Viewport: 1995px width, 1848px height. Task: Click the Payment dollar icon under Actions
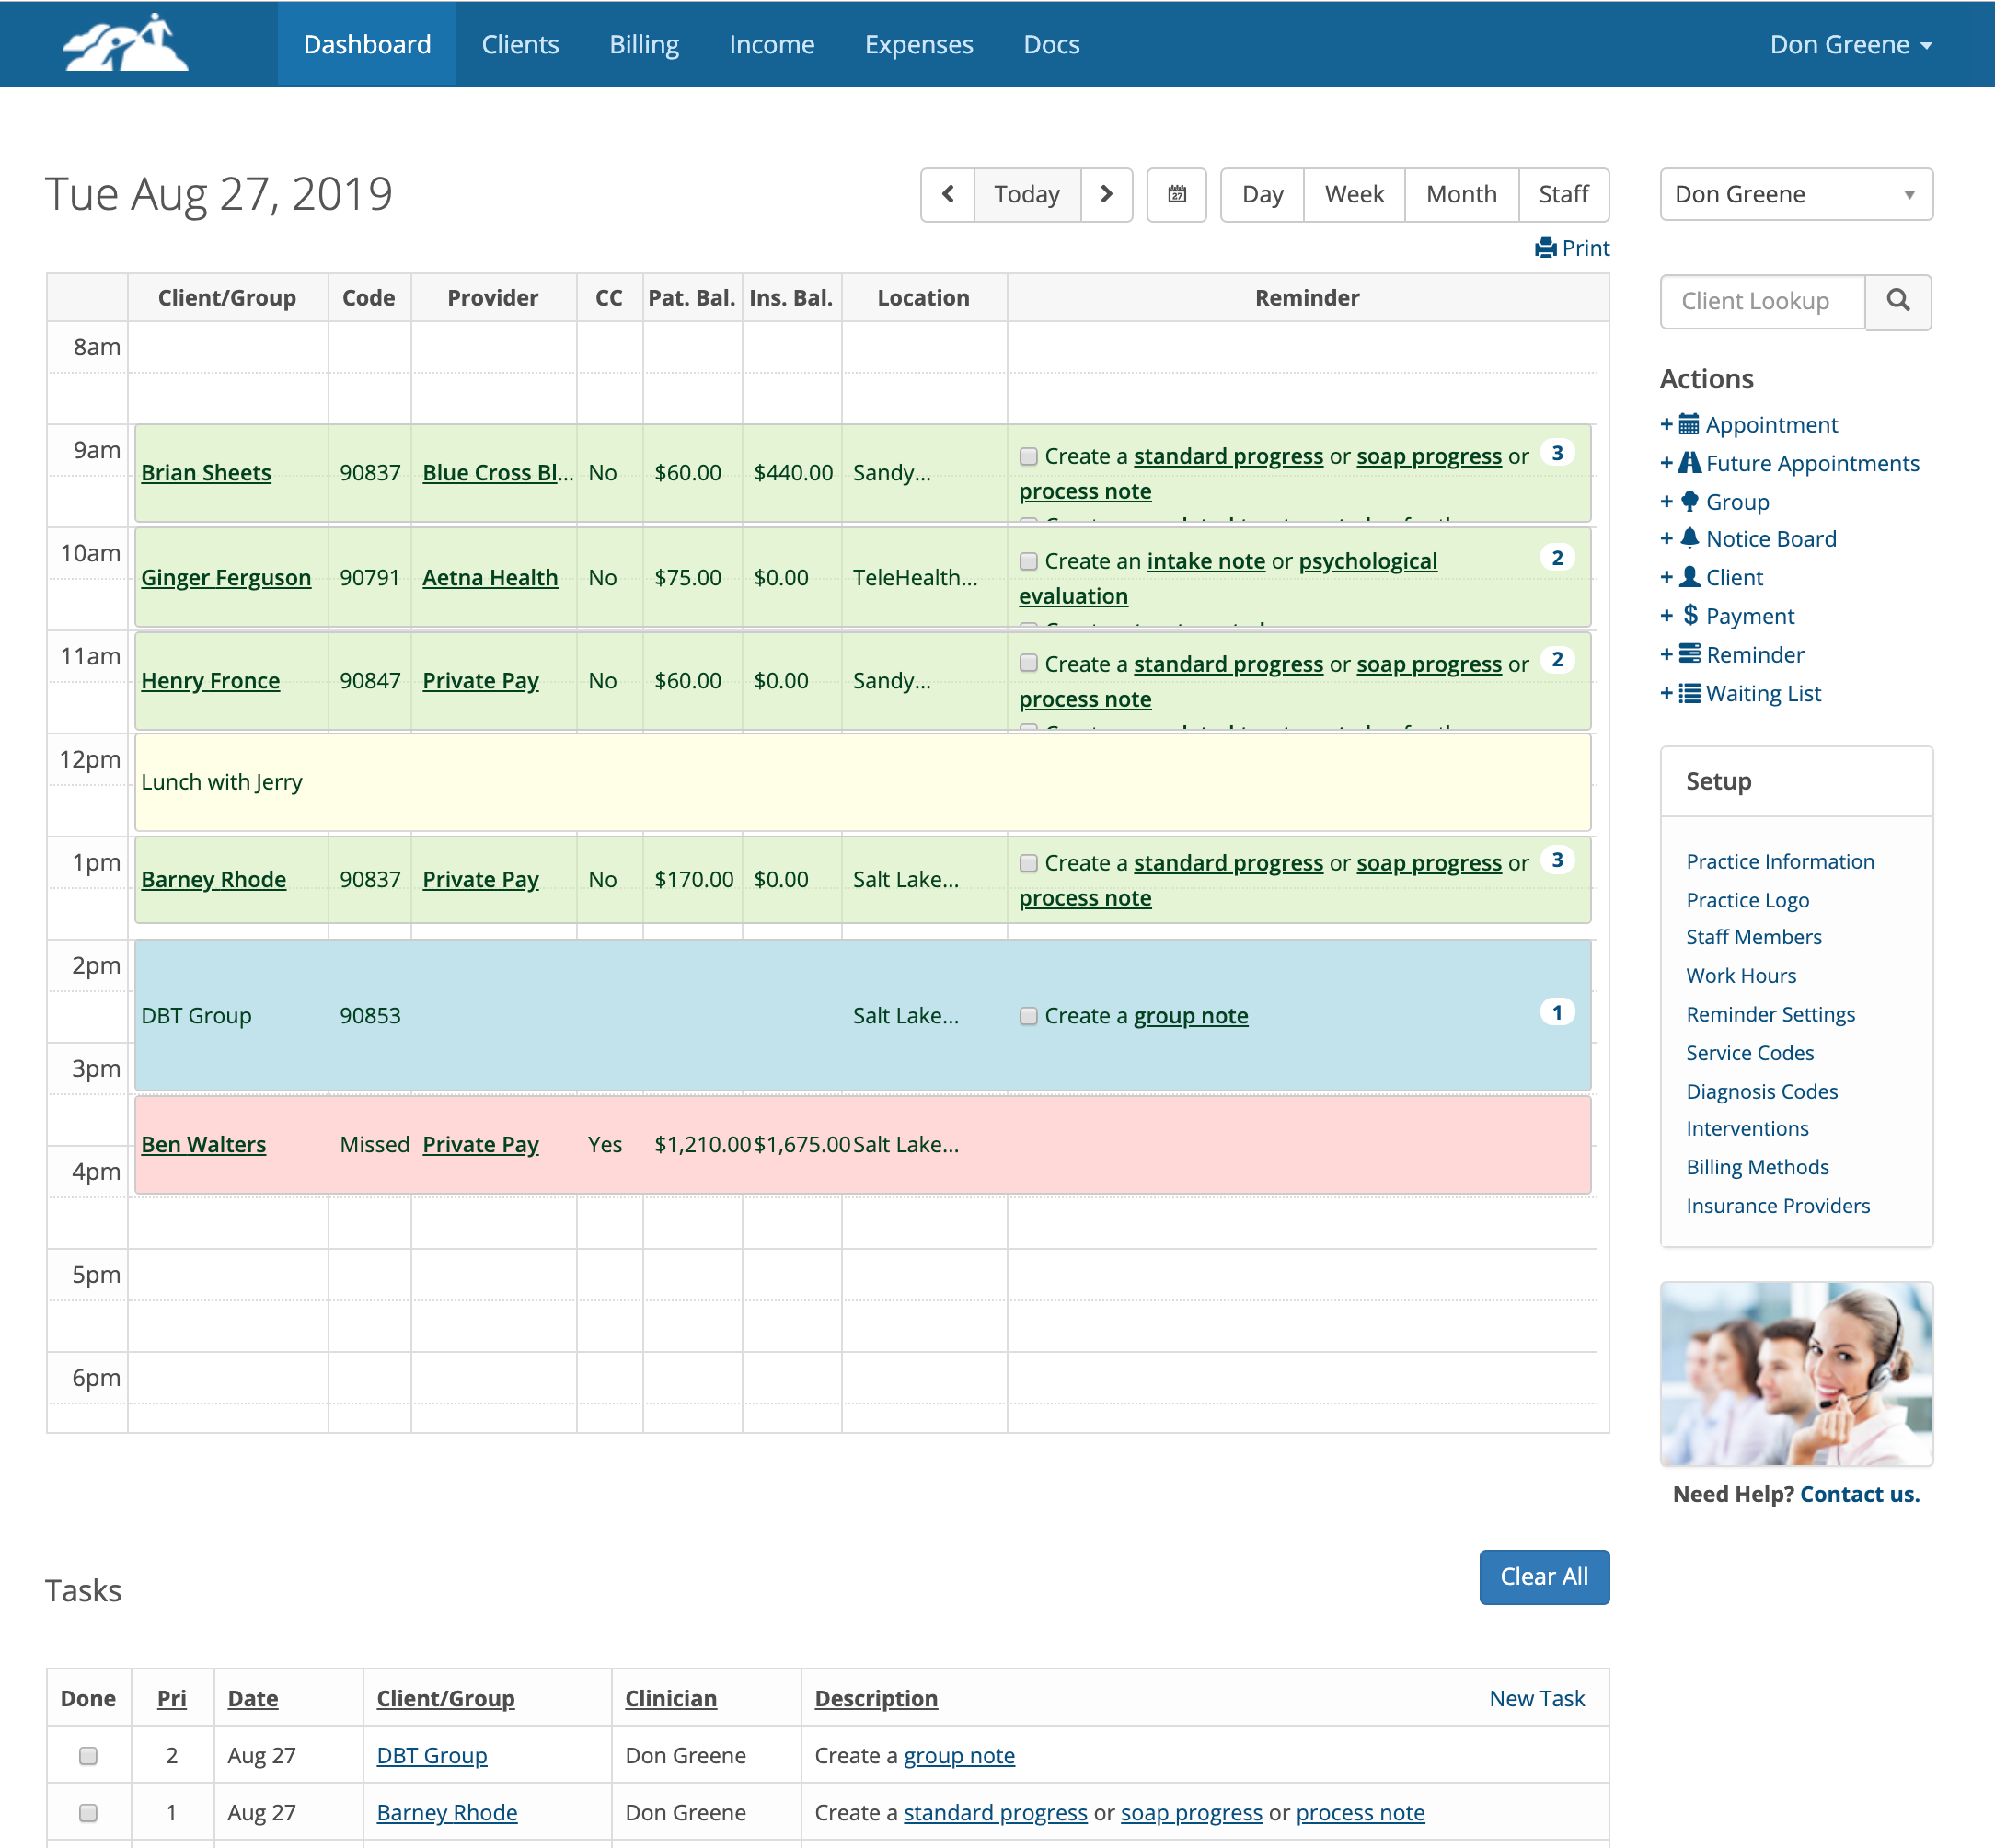pyautogui.click(x=1690, y=616)
